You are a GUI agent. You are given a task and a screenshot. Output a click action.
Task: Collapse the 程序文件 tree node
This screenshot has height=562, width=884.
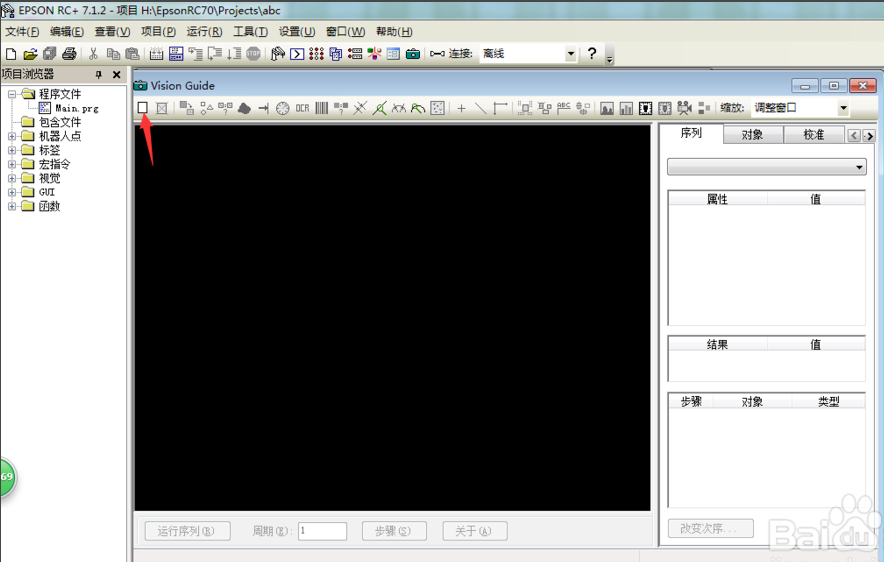click(12, 94)
